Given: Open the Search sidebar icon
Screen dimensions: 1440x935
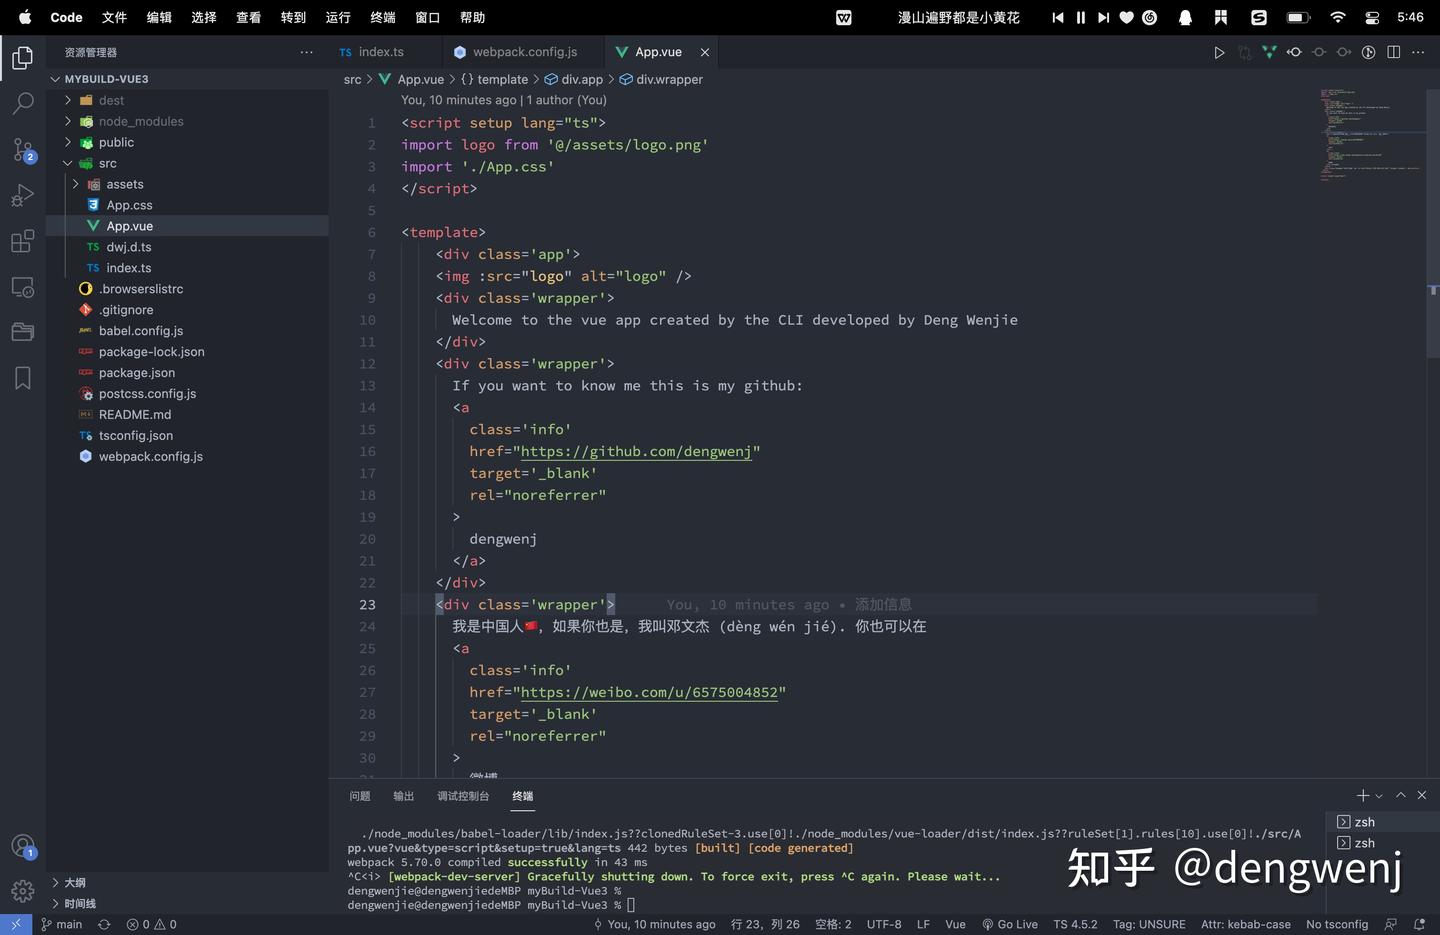Looking at the screenshot, I should pos(22,102).
